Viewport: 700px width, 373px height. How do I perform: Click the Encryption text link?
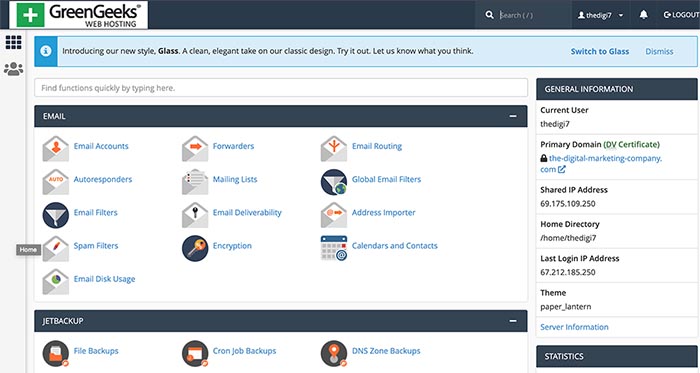click(232, 246)
